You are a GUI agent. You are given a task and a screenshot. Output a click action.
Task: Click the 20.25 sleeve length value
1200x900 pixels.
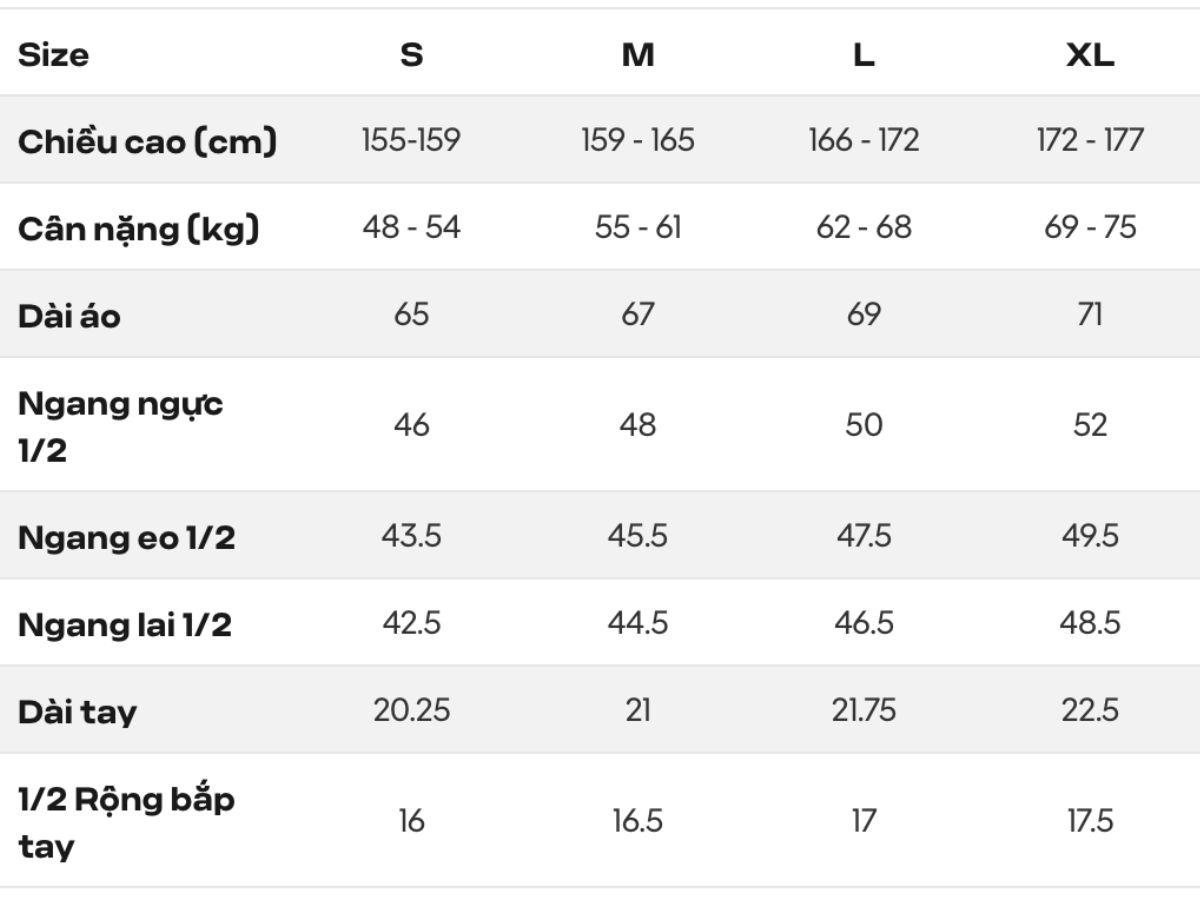point(411,710)
